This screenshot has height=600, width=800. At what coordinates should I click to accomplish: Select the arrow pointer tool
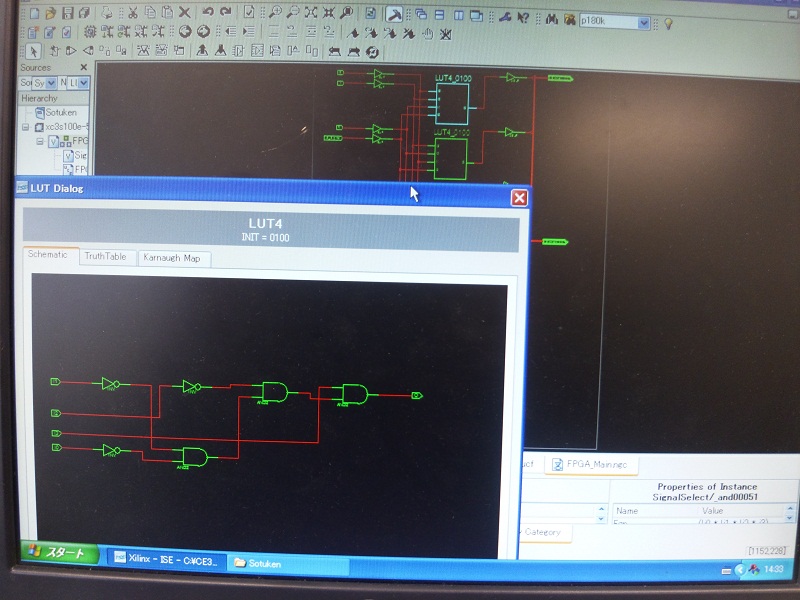pyautogui.click(x=33, y=51)
